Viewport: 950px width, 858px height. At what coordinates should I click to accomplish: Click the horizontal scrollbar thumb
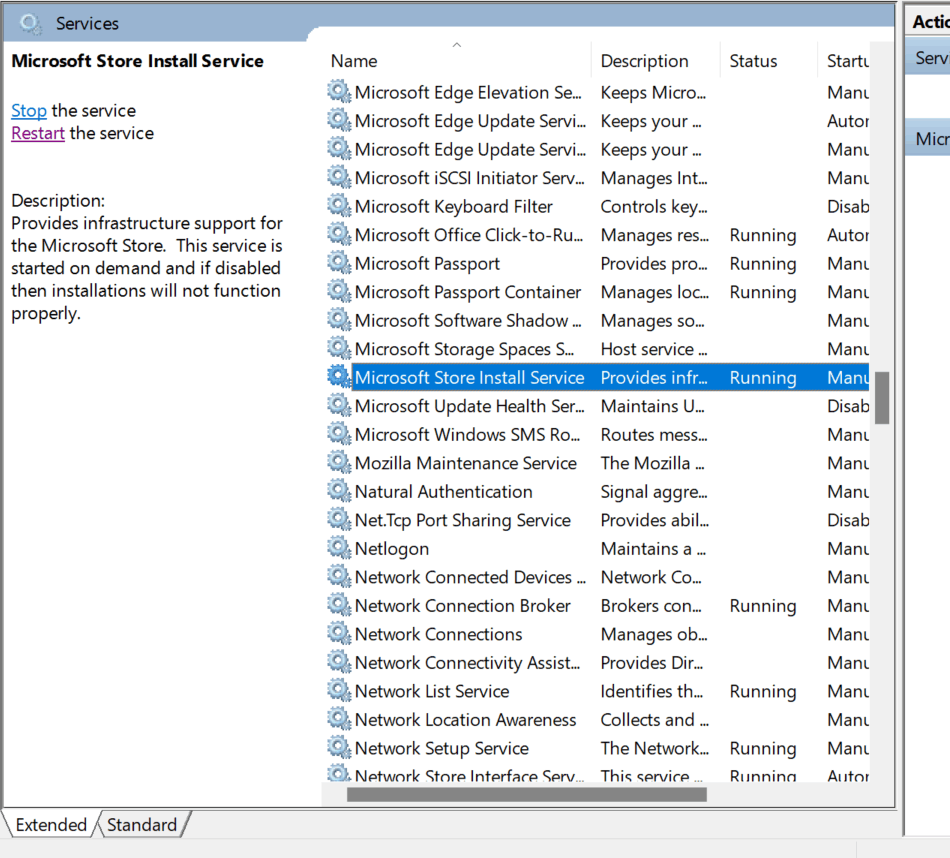click(x=526, y=794)
